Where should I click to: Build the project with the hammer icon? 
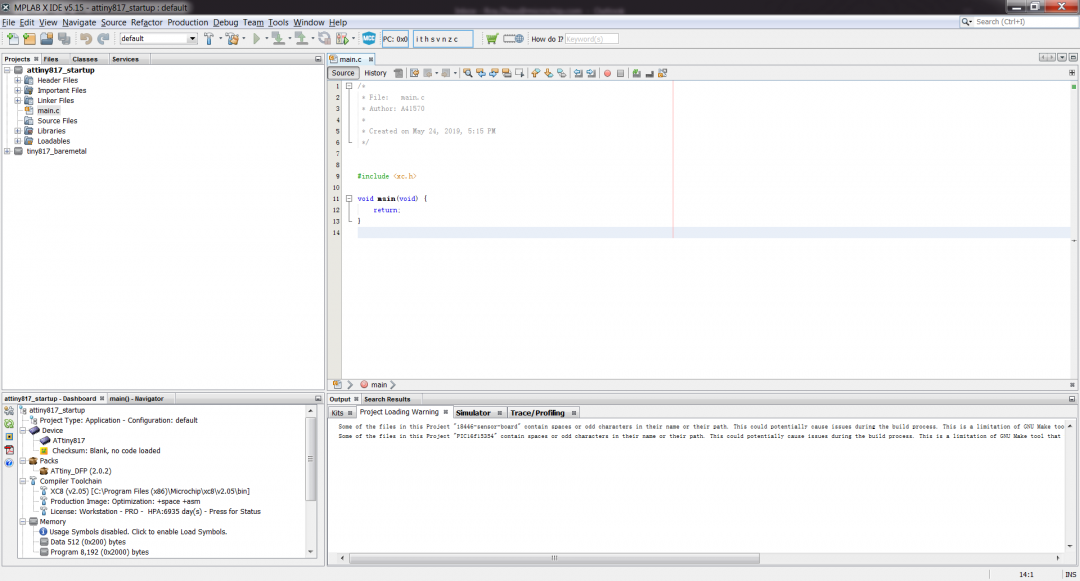tap(209, 39)
